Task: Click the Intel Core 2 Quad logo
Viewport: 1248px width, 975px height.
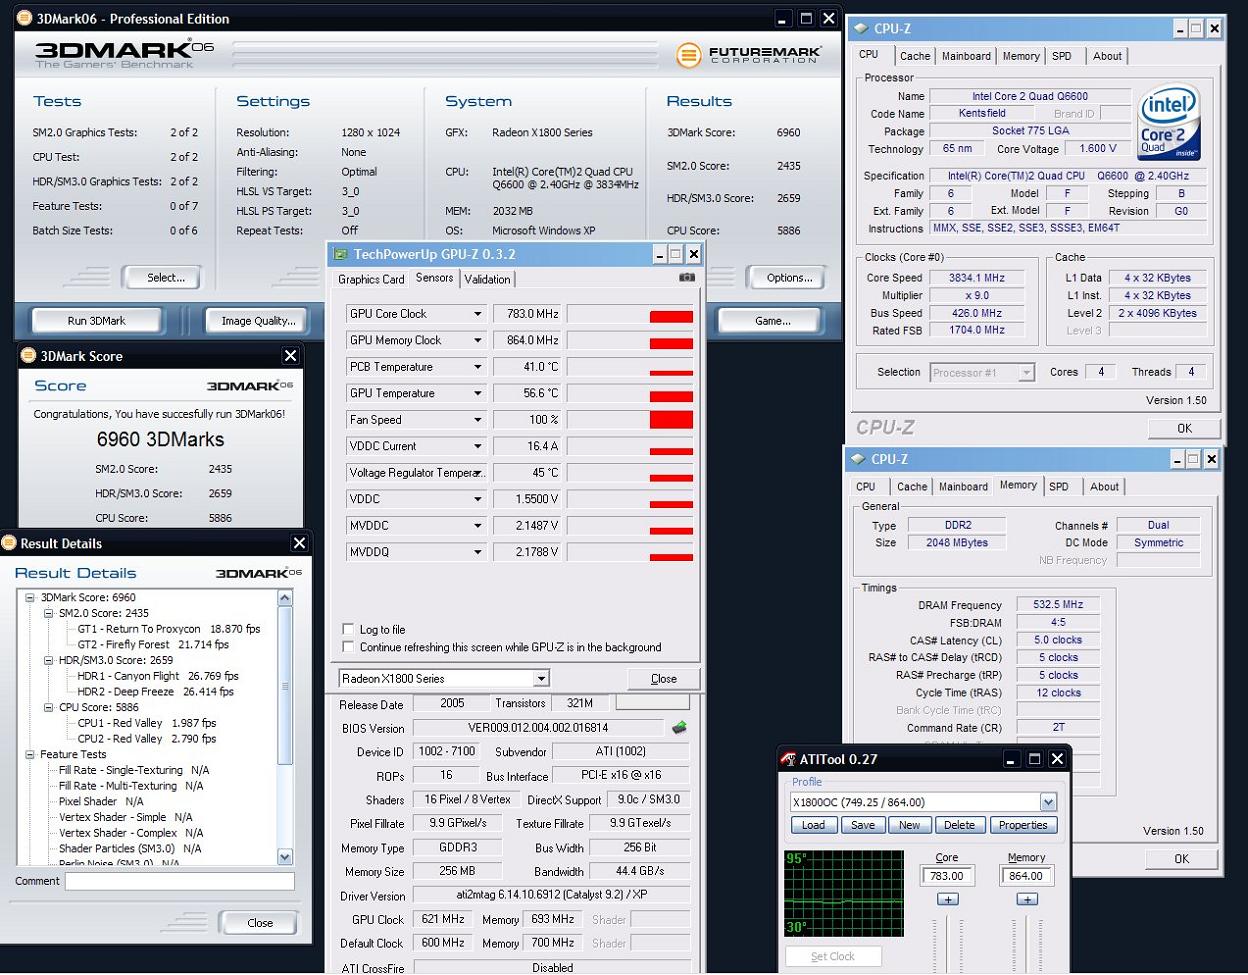Action: pos(1169,122)
